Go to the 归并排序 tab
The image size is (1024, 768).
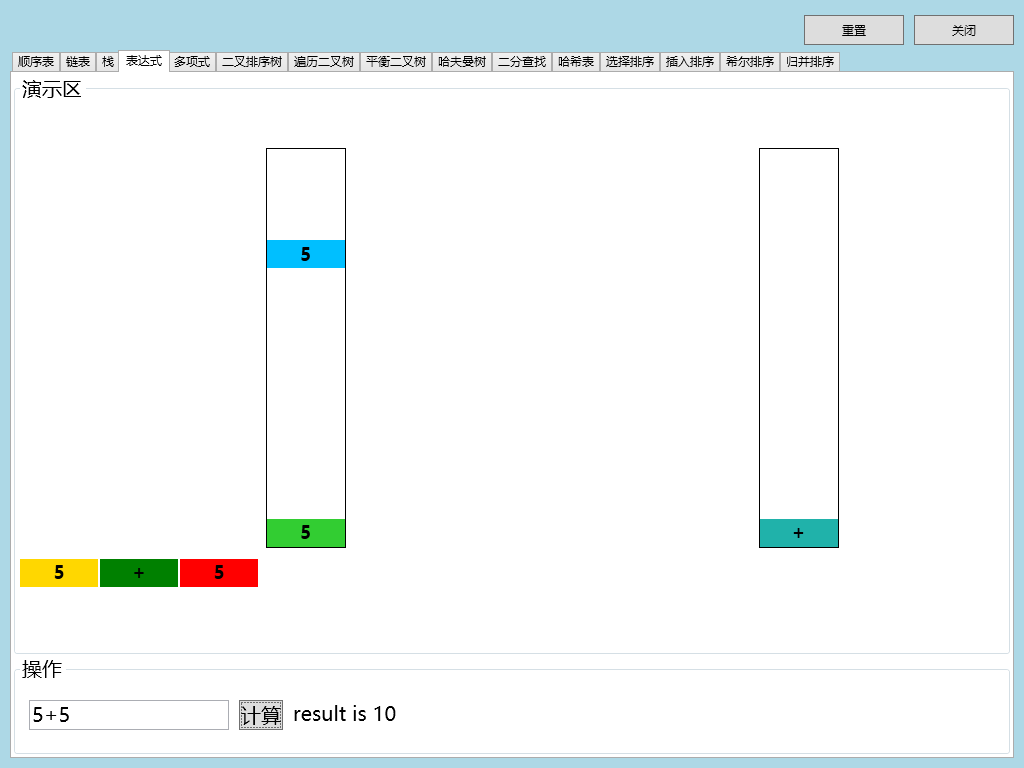tap(810, 62)
